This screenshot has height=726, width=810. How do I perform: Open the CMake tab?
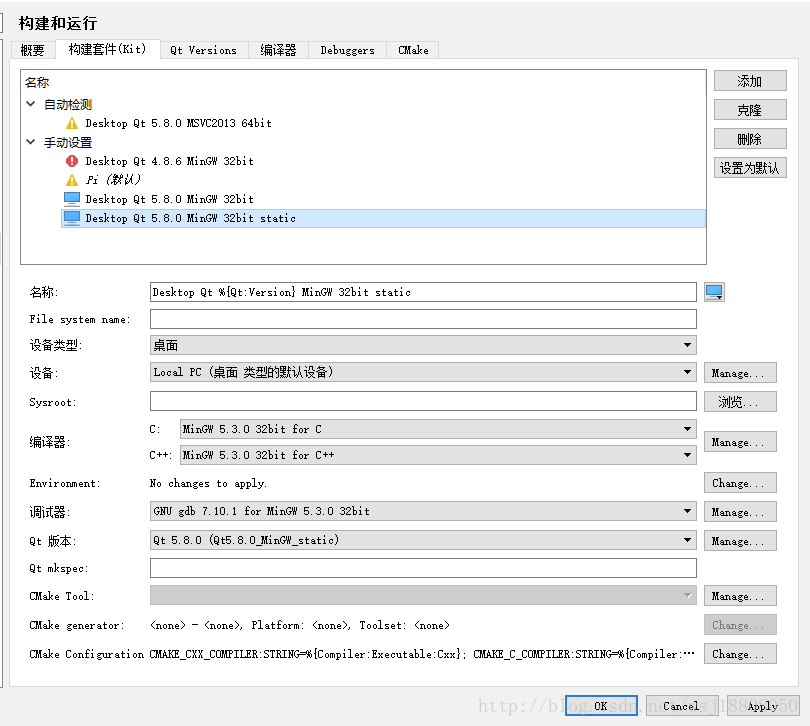pyautogui.click(x=412, y=50)
